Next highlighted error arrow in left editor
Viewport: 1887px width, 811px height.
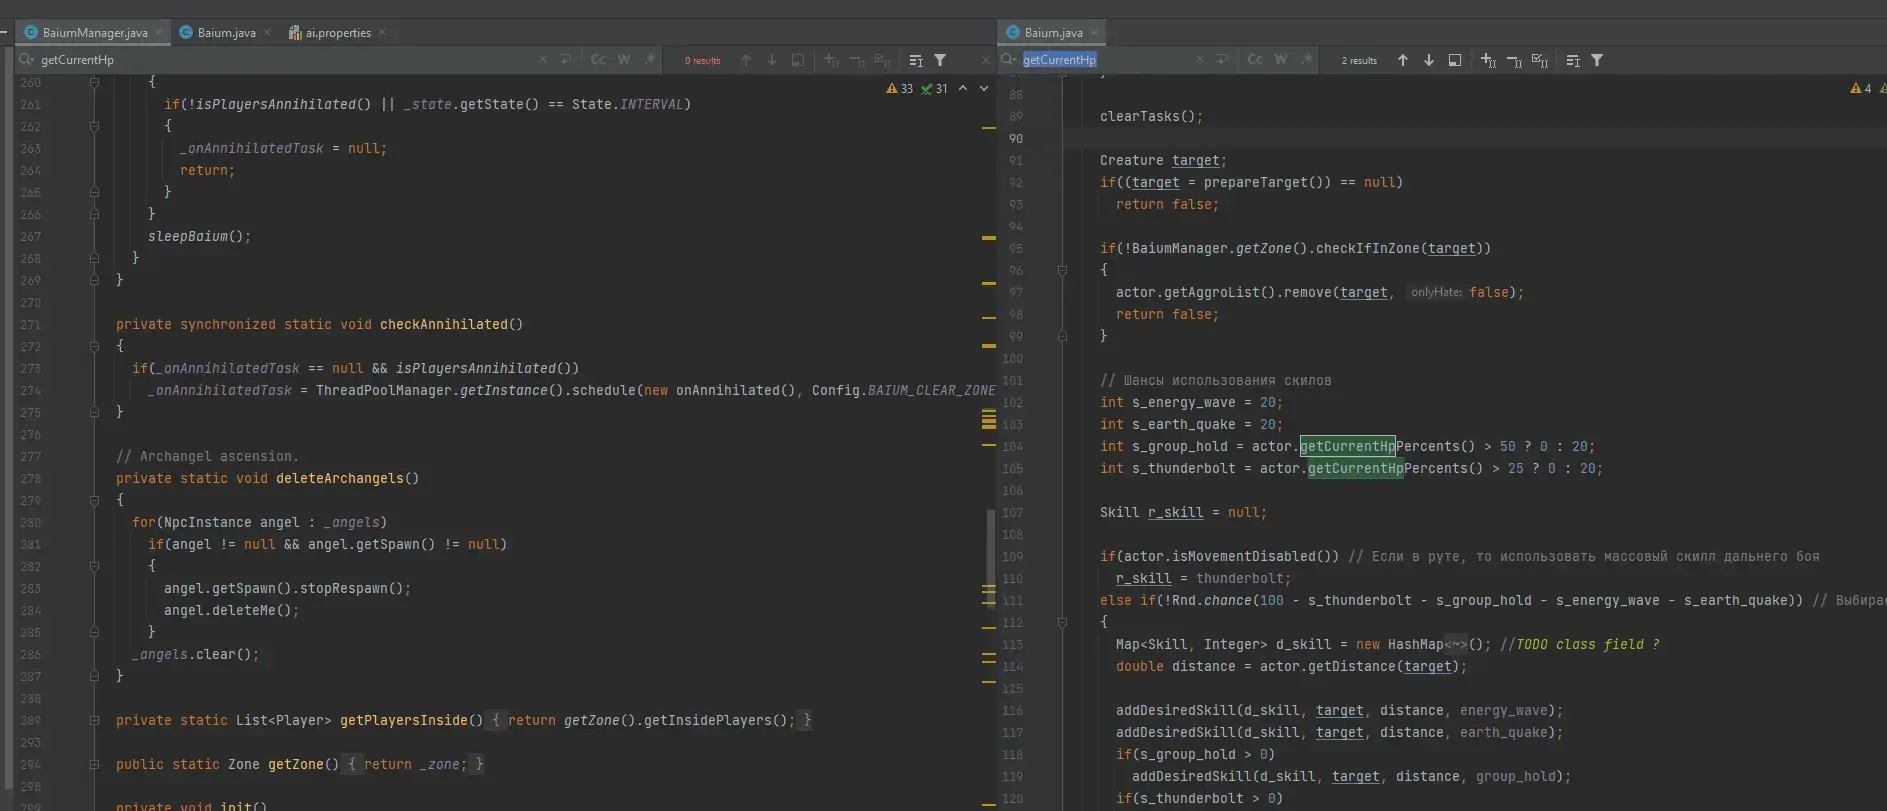(x=984, y=89)
